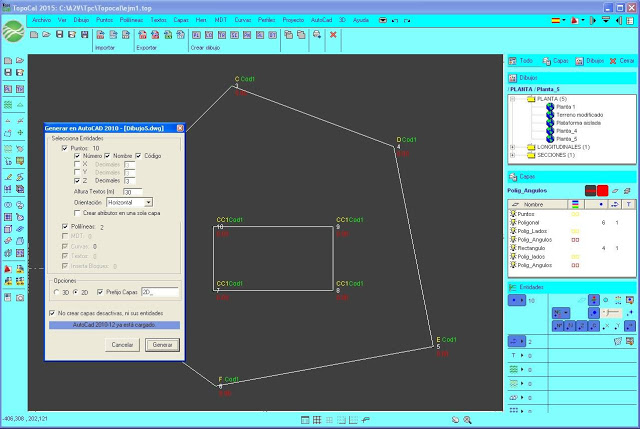Screen dimensions: 640x429
Task: Switch to the Capas panel tab
Action: click(556, 61)
